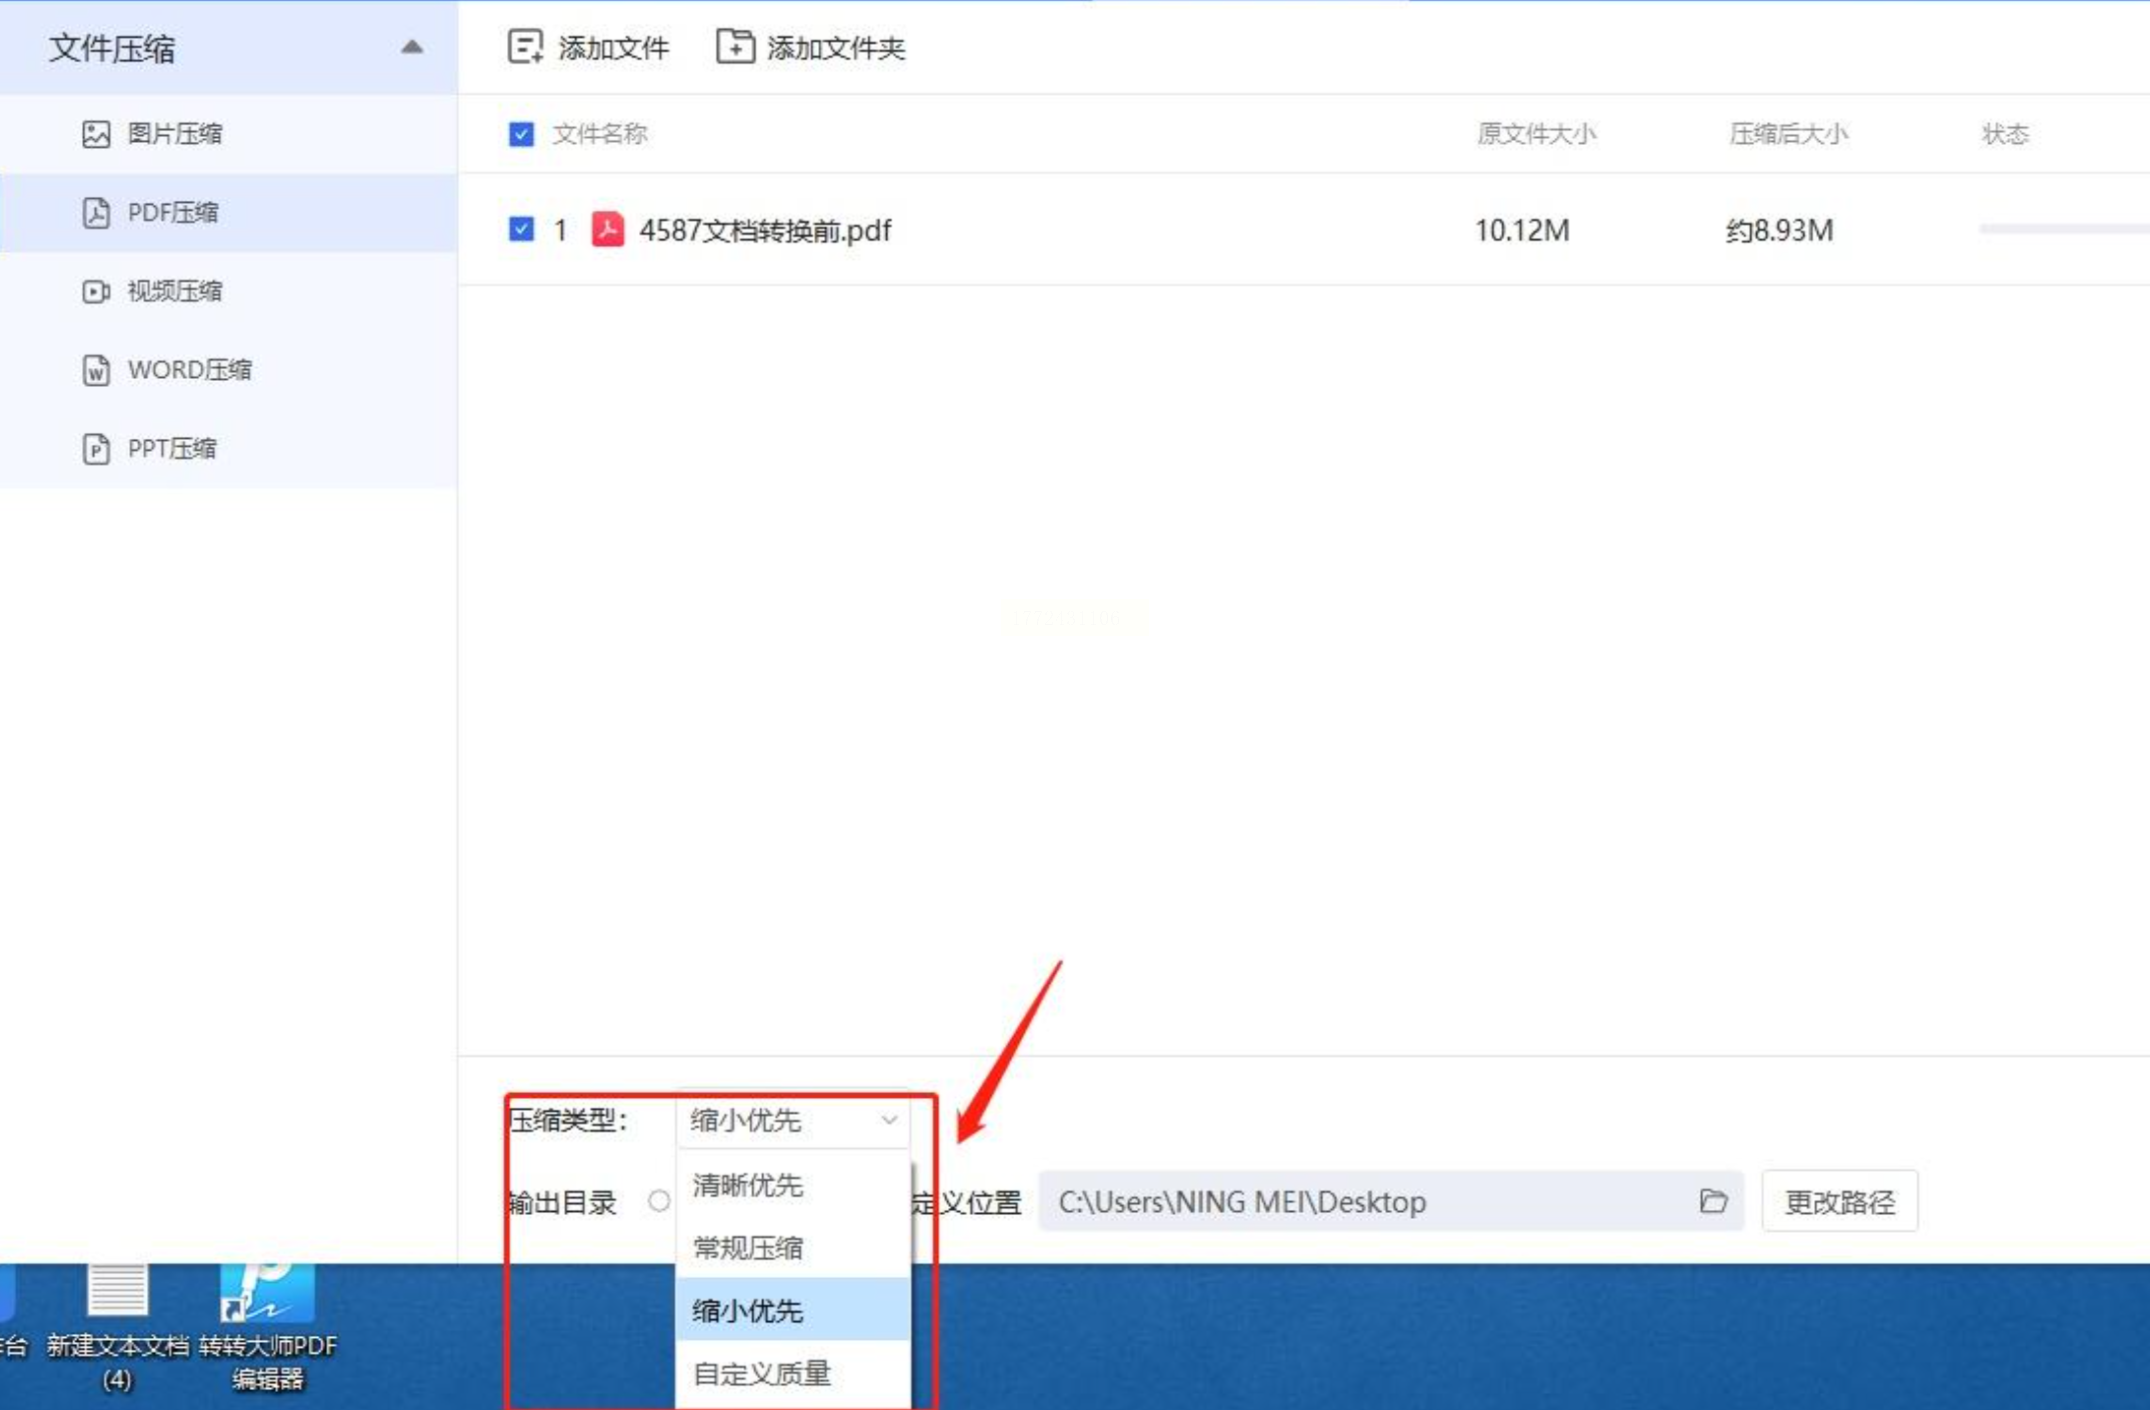Click the 更改路径 button
2150x1410 pixels.
tap(1839, 1201)
